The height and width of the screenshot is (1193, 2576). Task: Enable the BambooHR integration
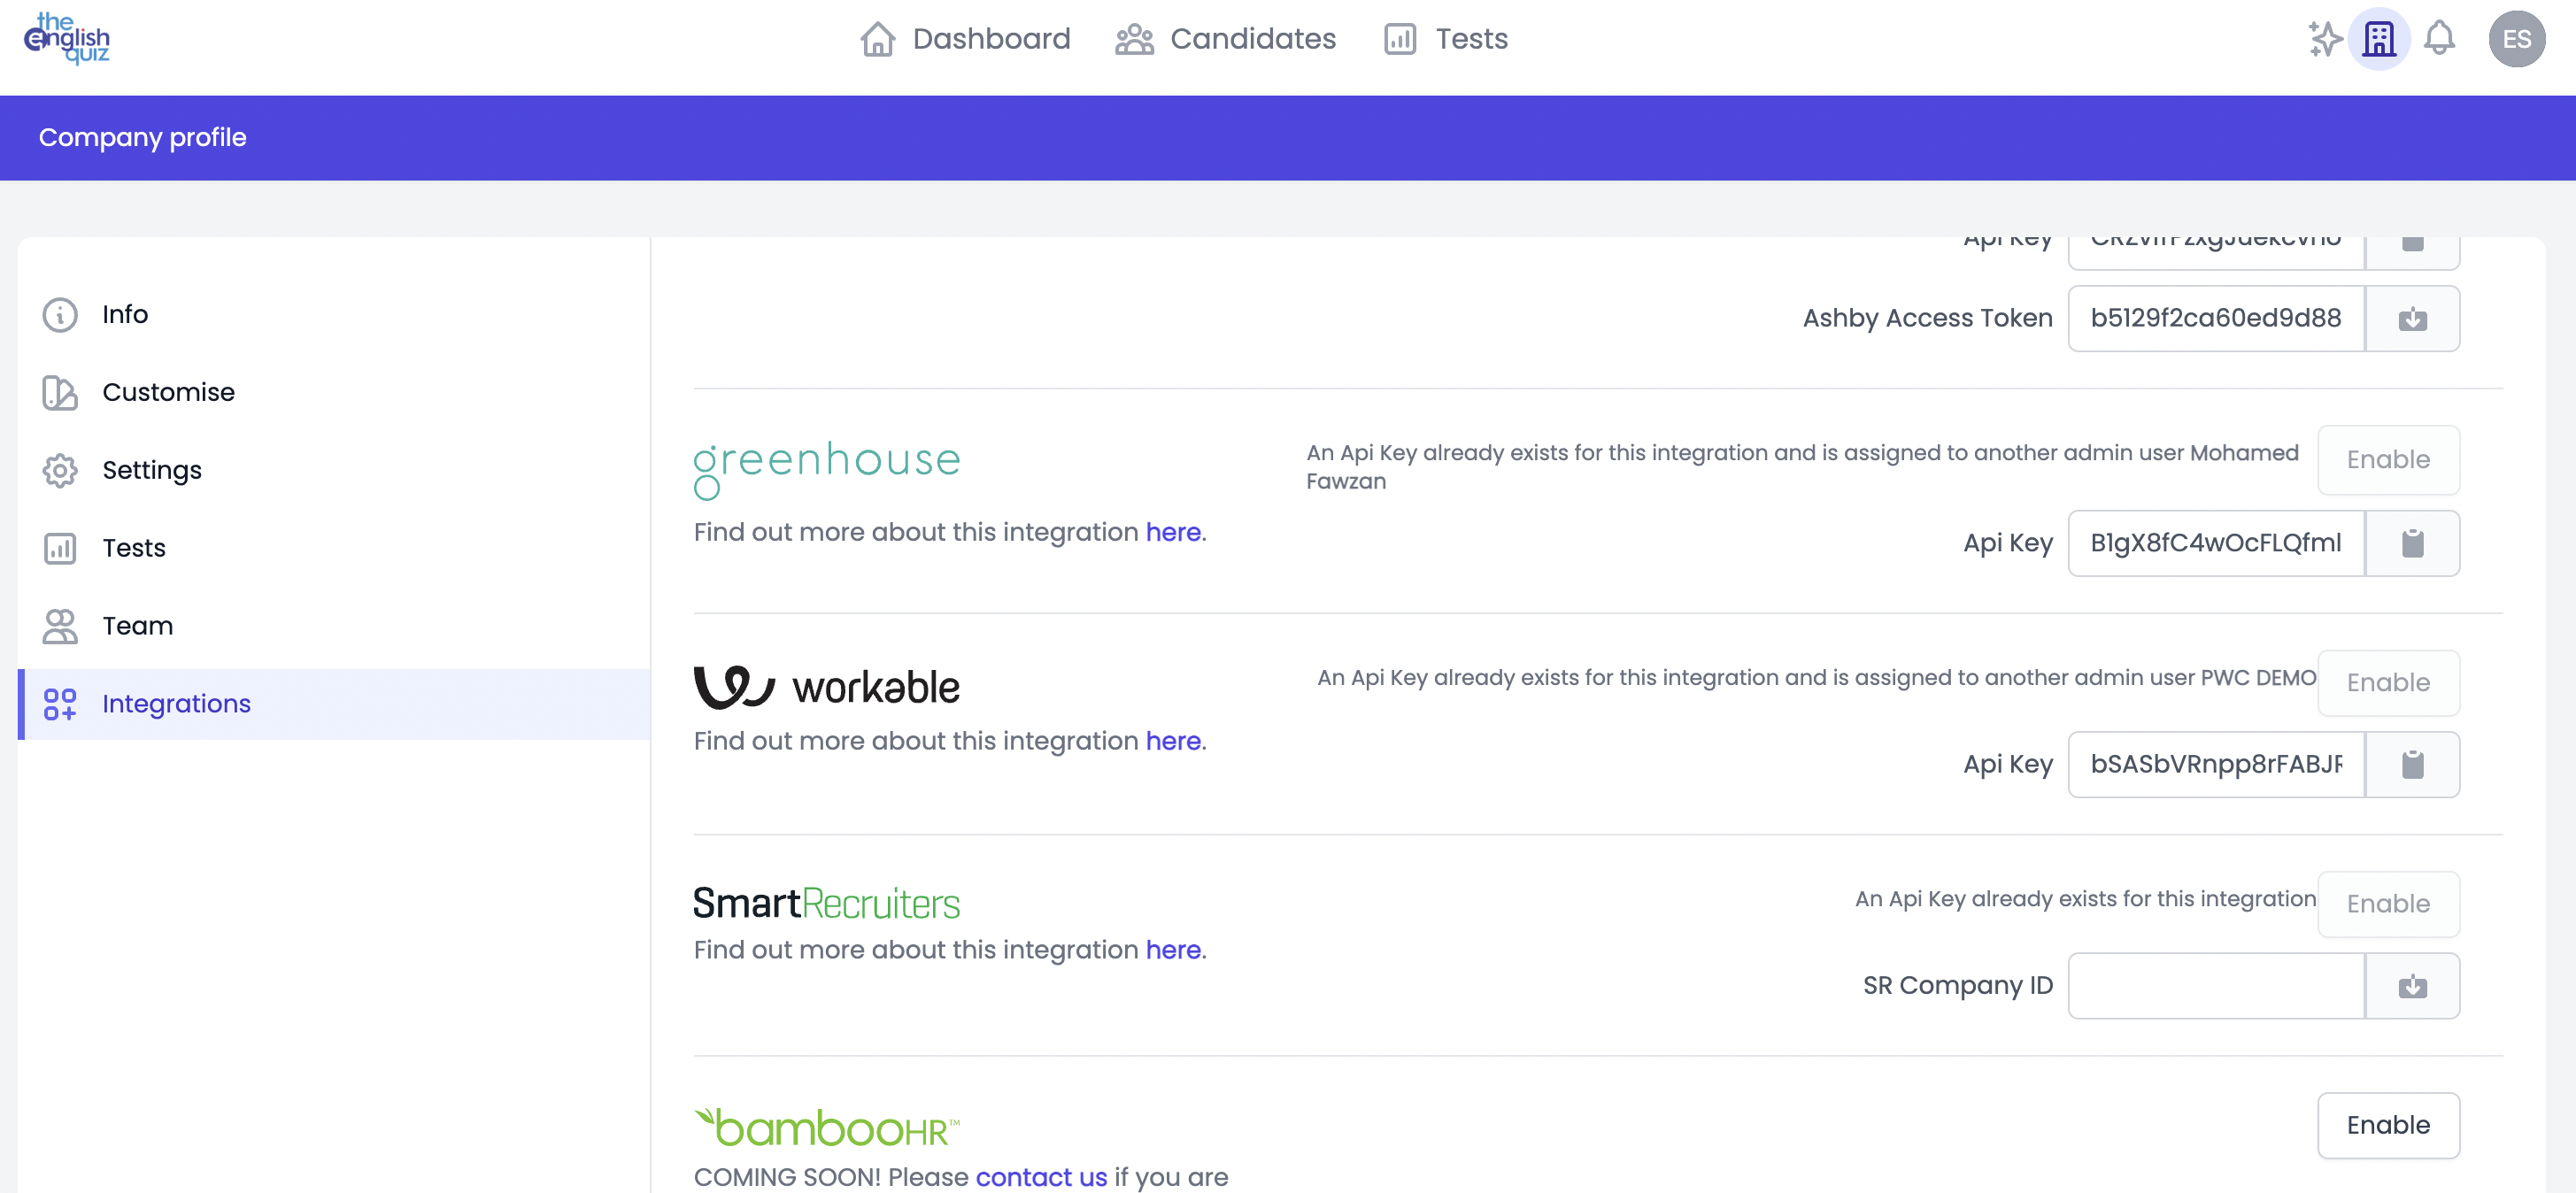pos(2388,1125)
